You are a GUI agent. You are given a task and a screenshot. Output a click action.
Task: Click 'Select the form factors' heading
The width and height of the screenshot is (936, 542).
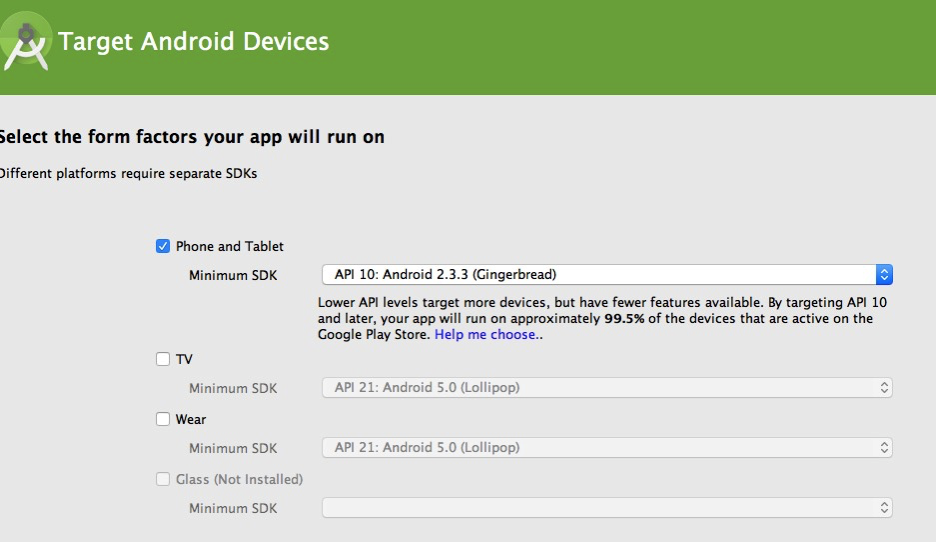pyautogui.click(x=192, y=137)
